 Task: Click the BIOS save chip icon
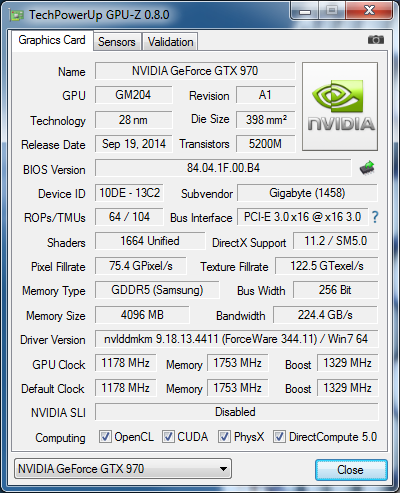pos(367,168)
